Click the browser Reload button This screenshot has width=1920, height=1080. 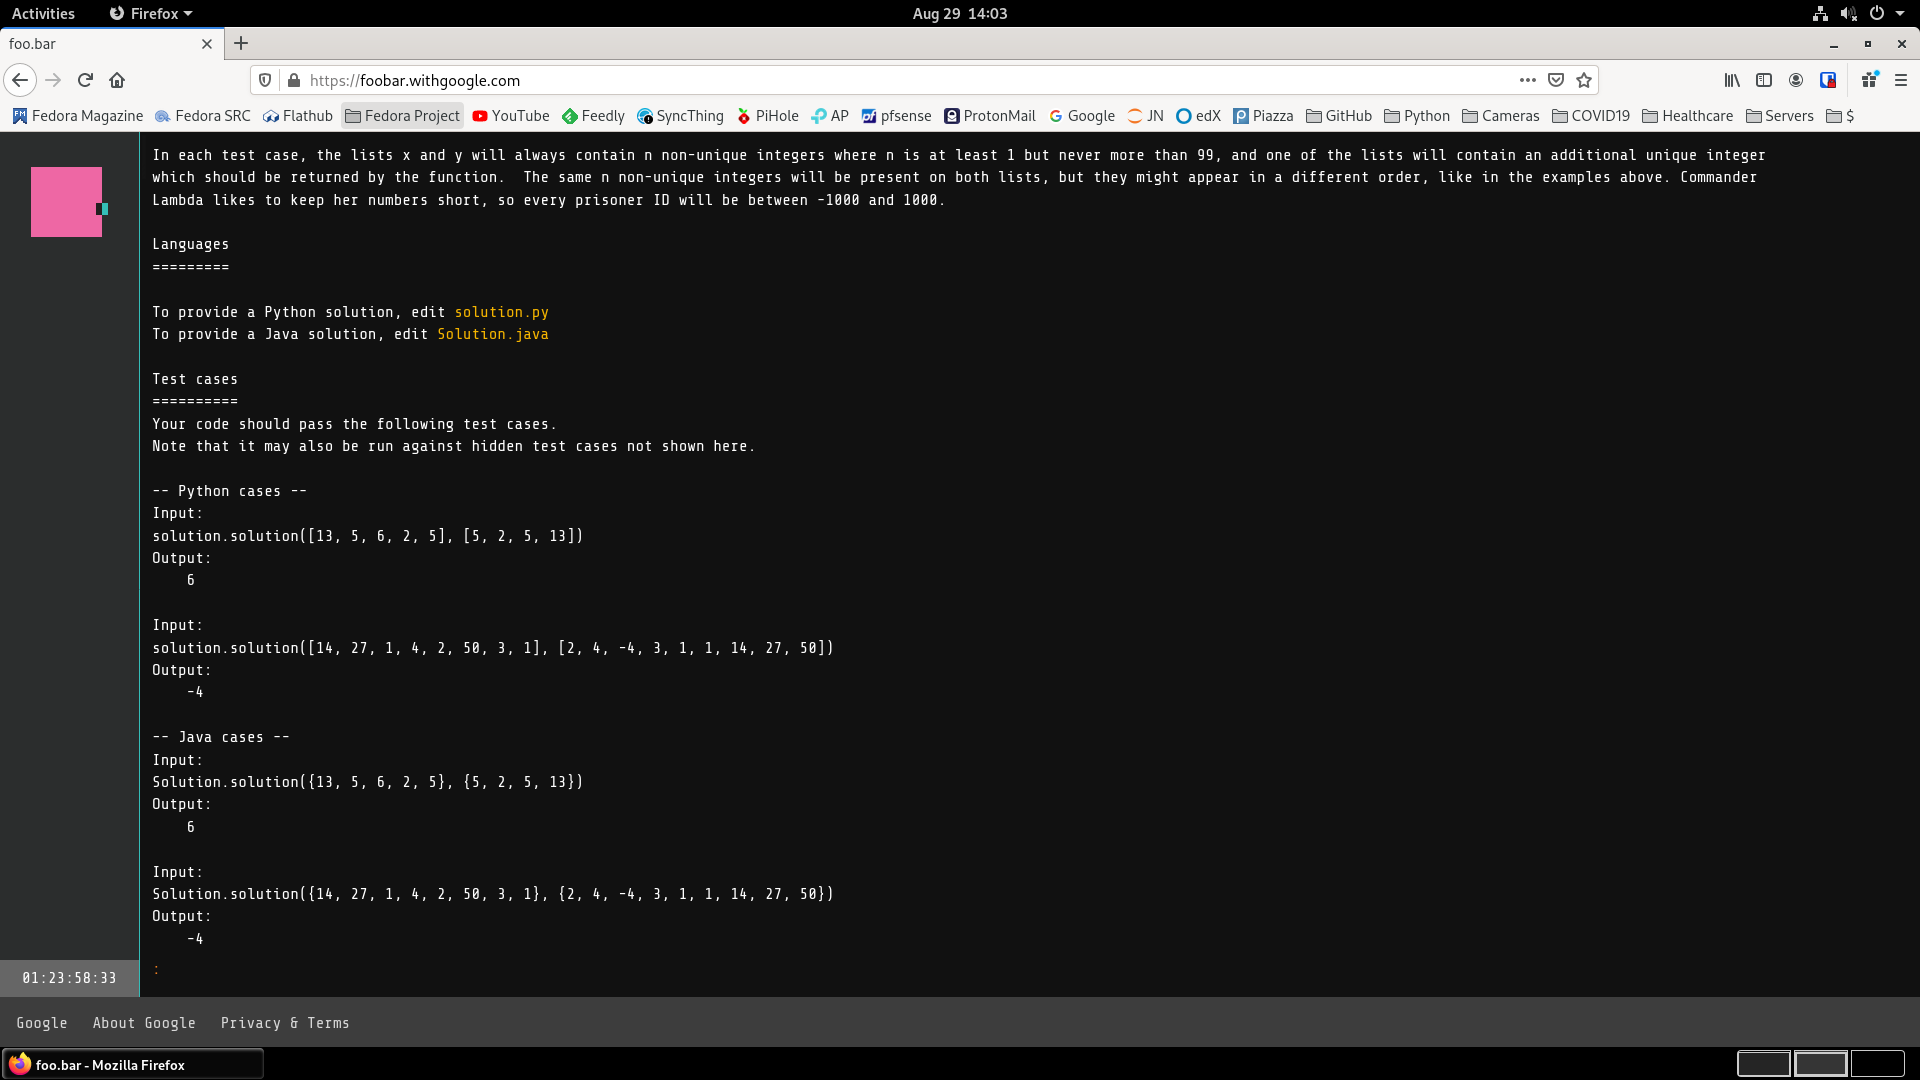85,80
